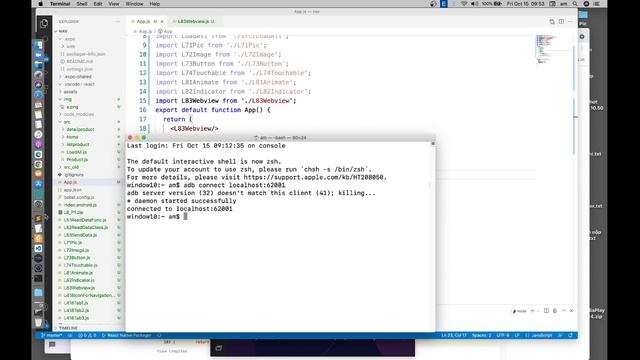Open the Help menu
This screenshot has height=360, width=640.
(155, 4)
